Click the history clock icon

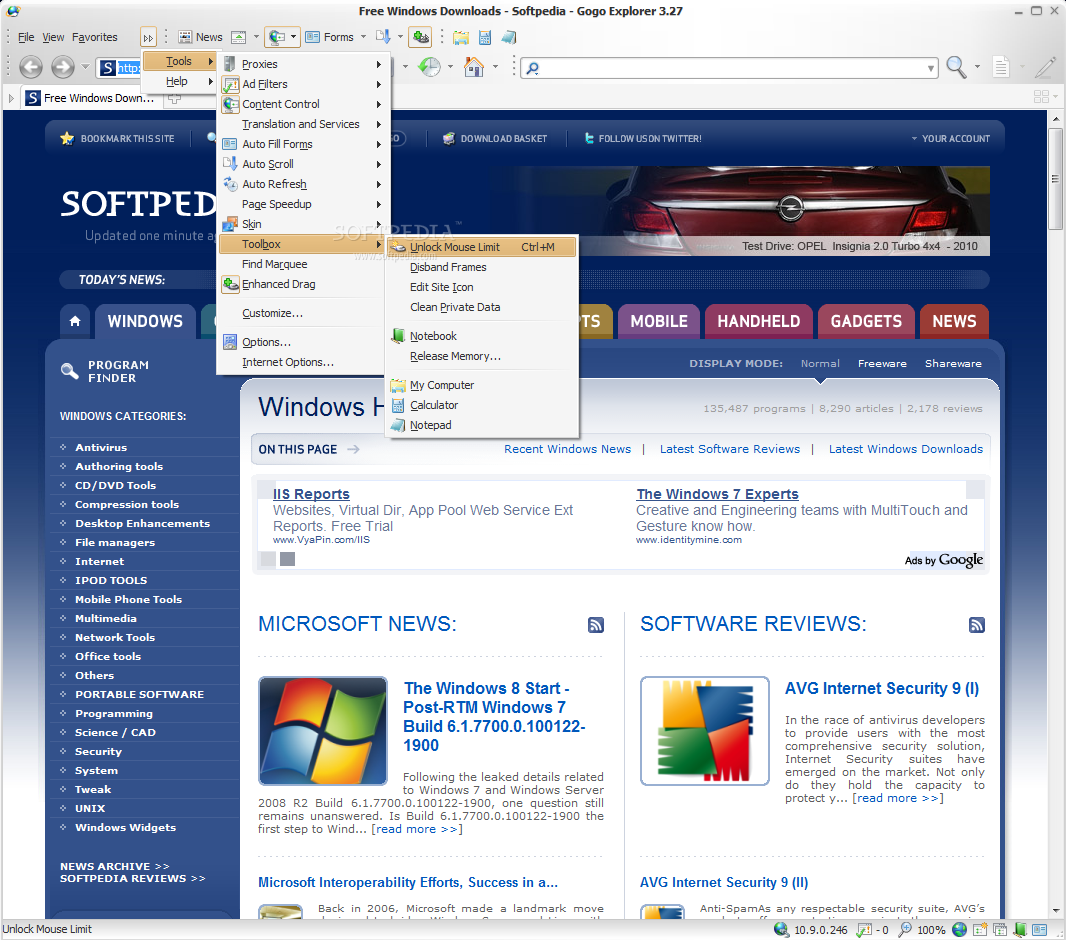pos(429,67)
